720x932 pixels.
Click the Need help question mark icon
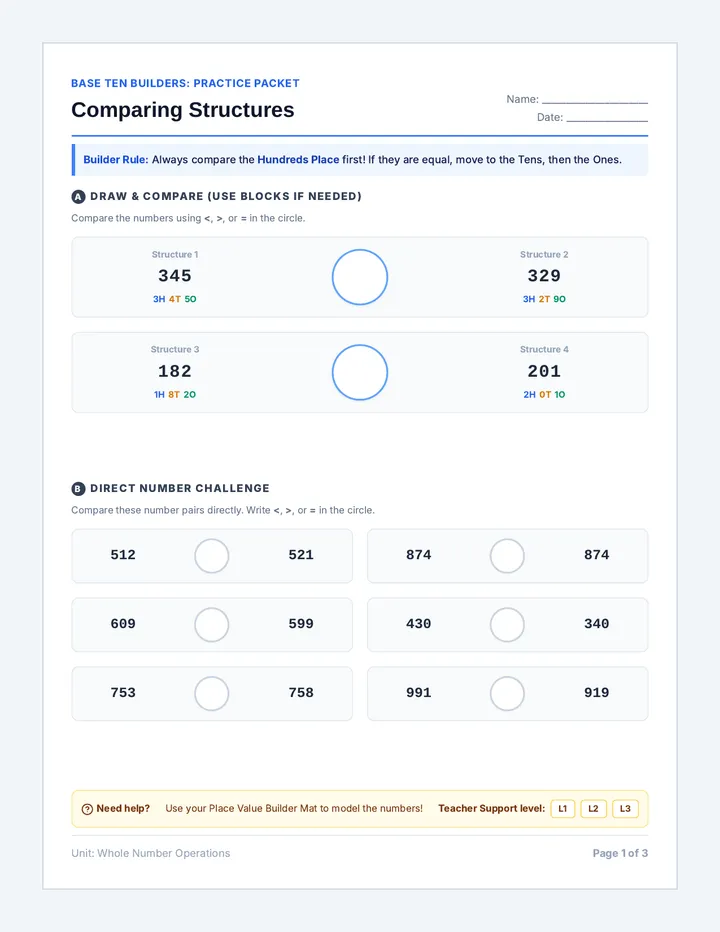pyautogui.click(x=87, y=809)
